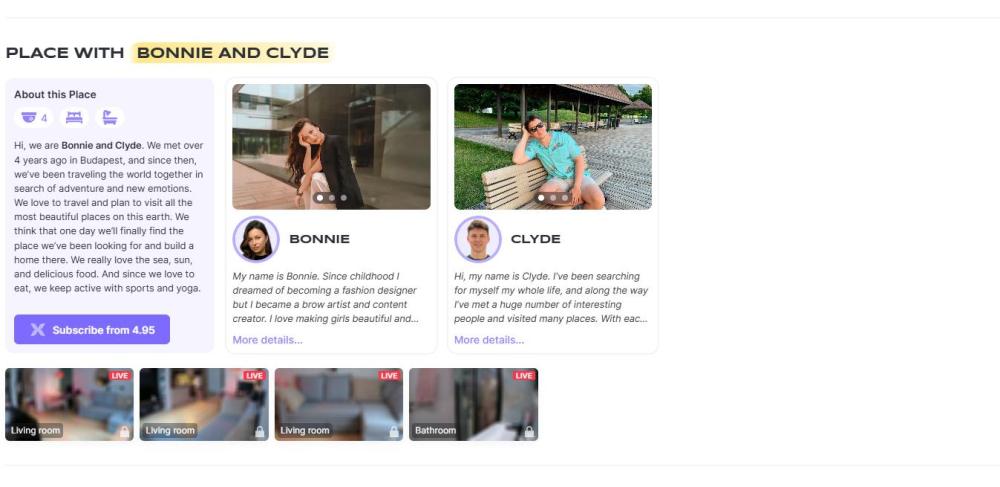Click Clyde's round avatar photo
Viewport: 1000px width, 487px height.
[x=478, y=239]
